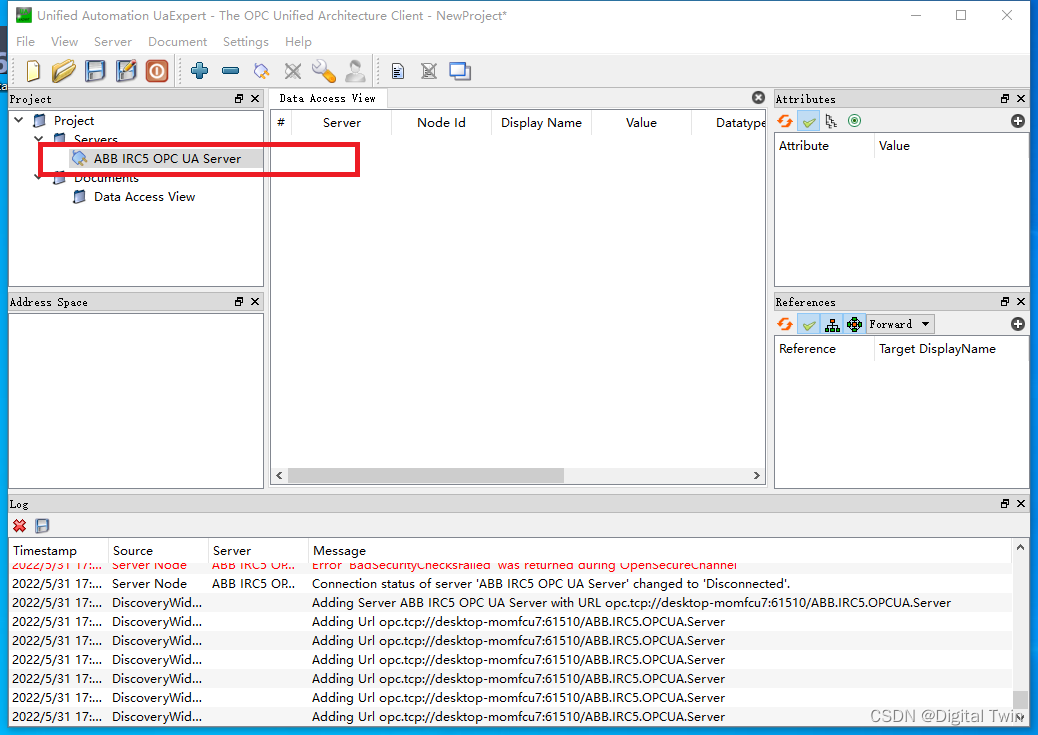
Task: Collapse the Project root tree node
Action: pos(19,120)
